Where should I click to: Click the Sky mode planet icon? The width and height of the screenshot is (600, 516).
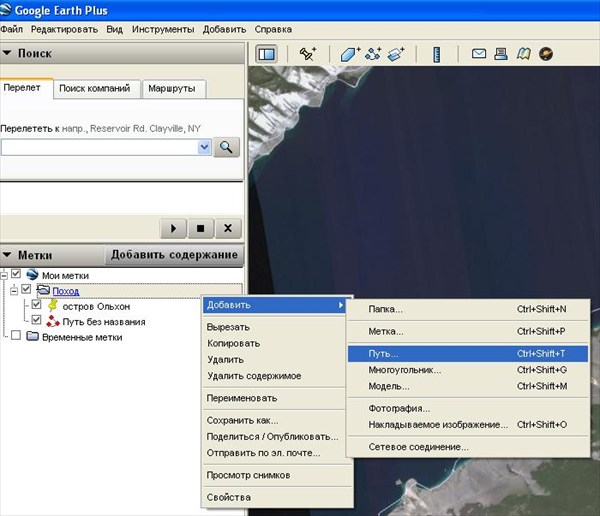[x=546, y=54]
